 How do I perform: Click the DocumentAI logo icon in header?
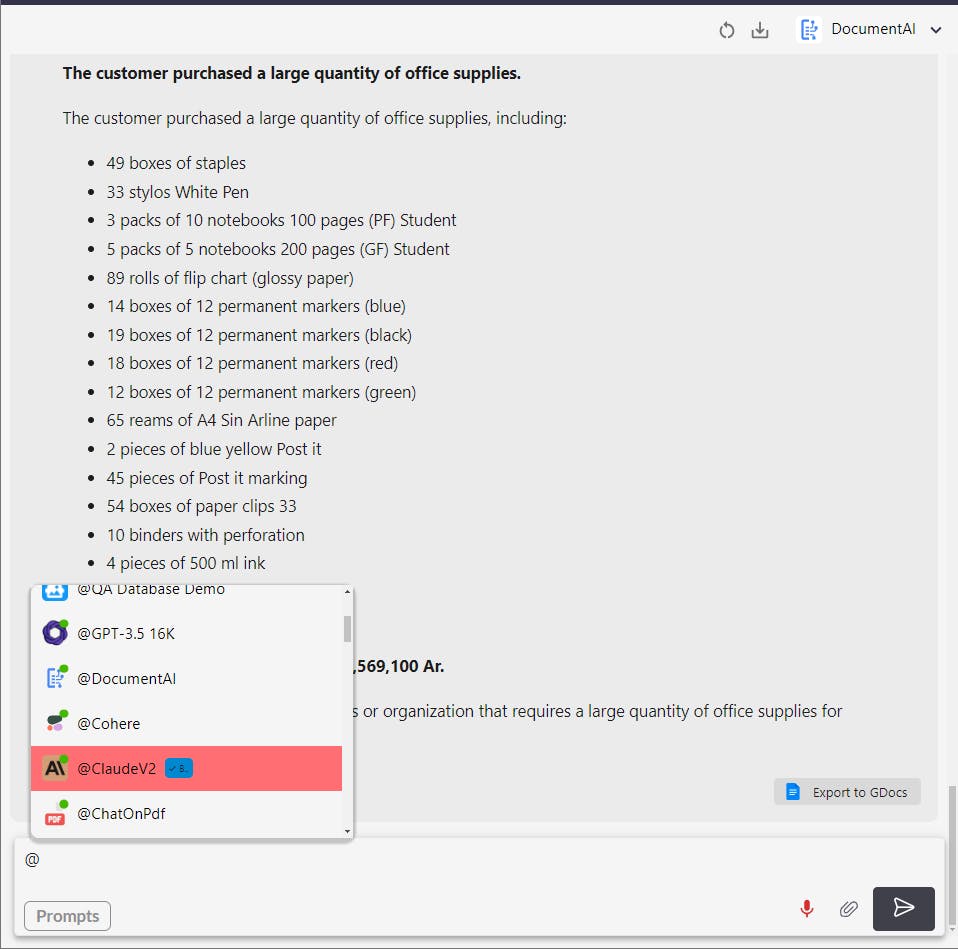point(808,30)
